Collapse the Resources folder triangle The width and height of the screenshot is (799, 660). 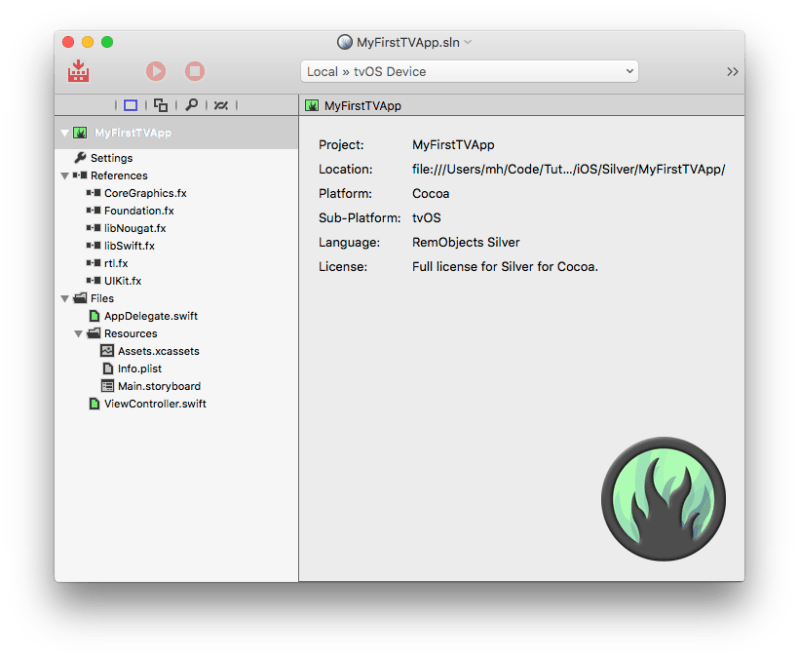pos(78,334)
